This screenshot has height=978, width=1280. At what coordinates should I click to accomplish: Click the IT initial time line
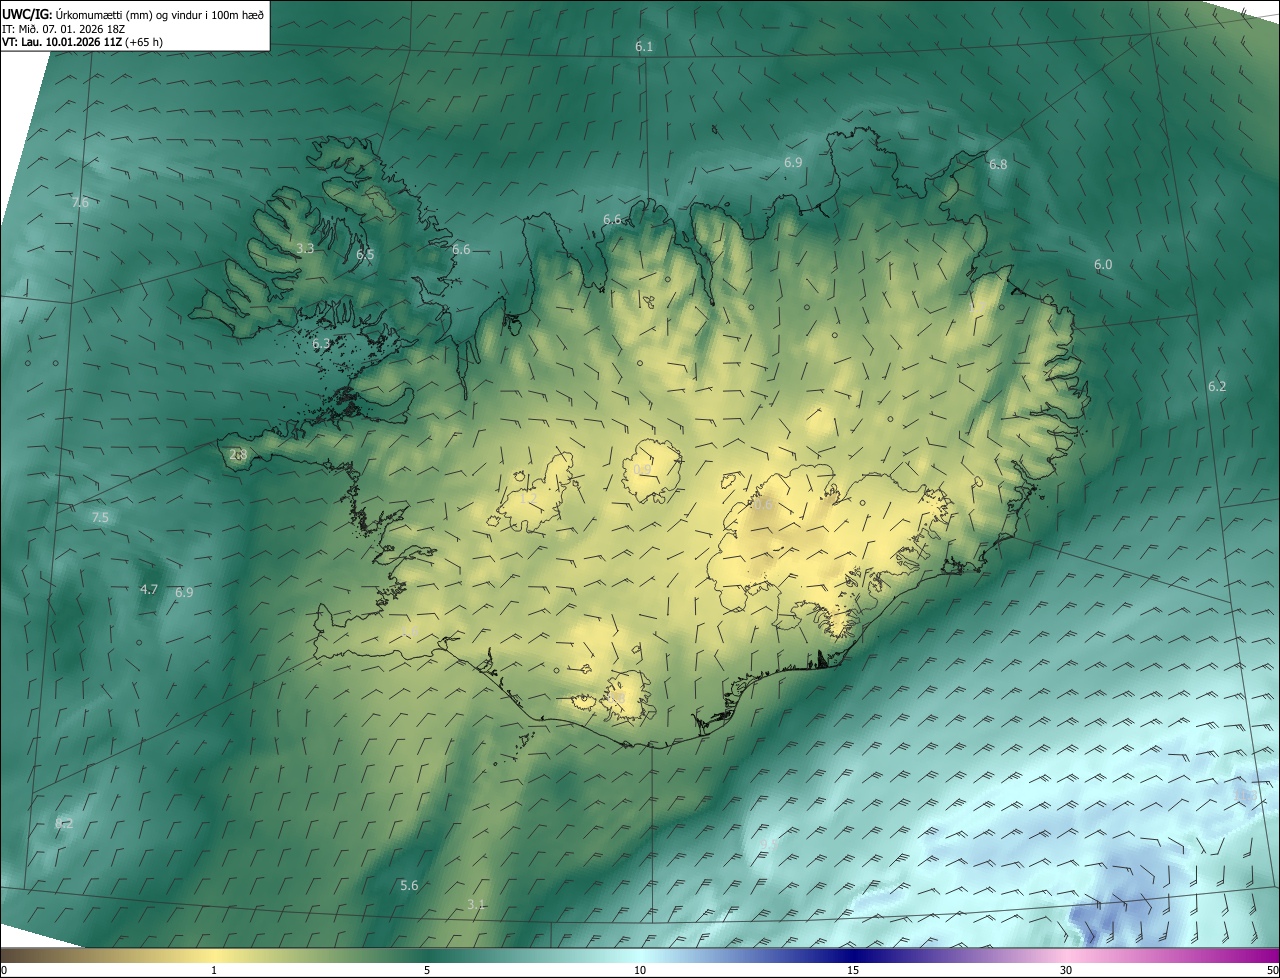(x=63, y=29)
